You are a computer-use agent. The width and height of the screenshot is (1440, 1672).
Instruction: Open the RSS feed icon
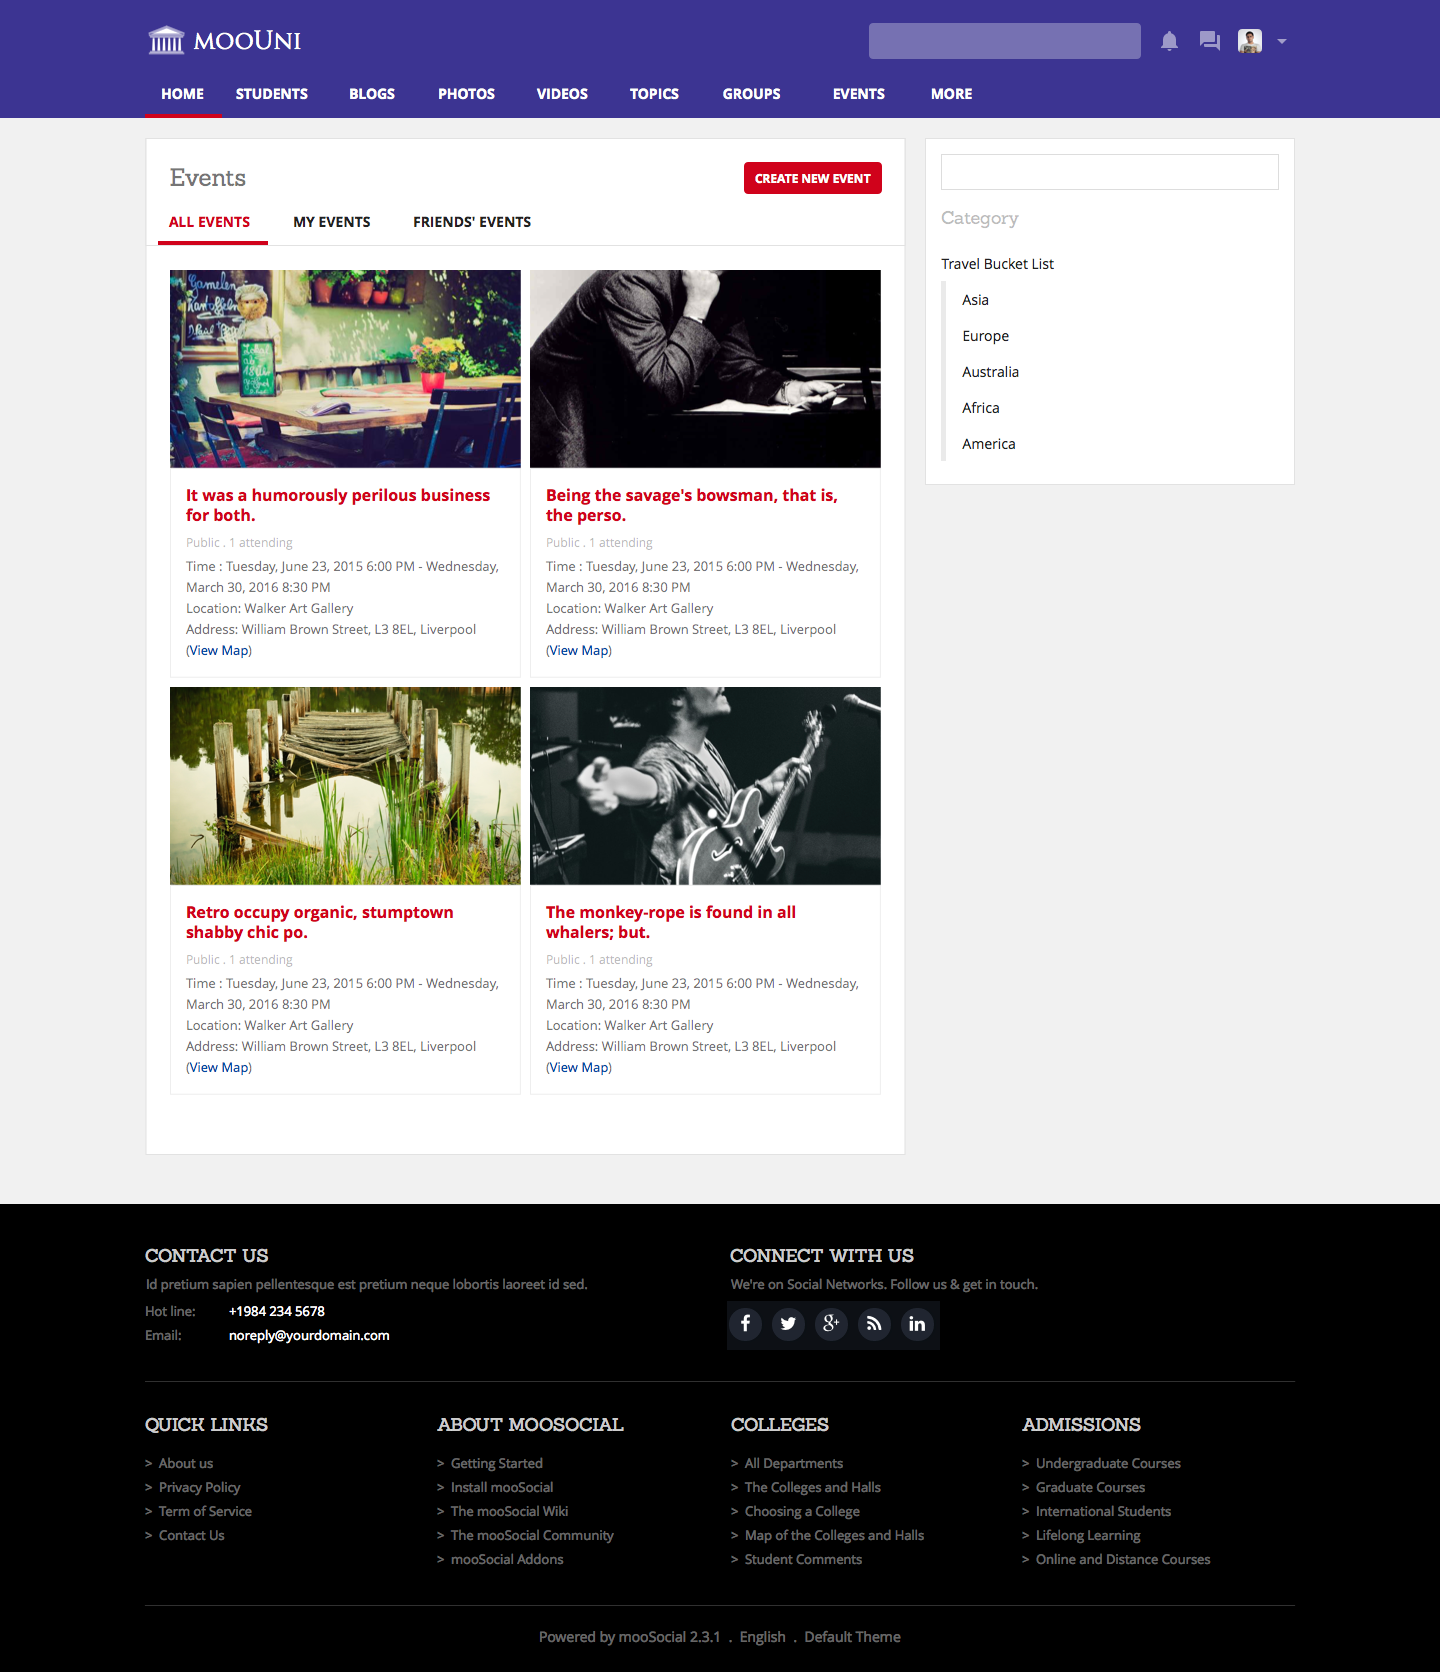[874, 1324]
